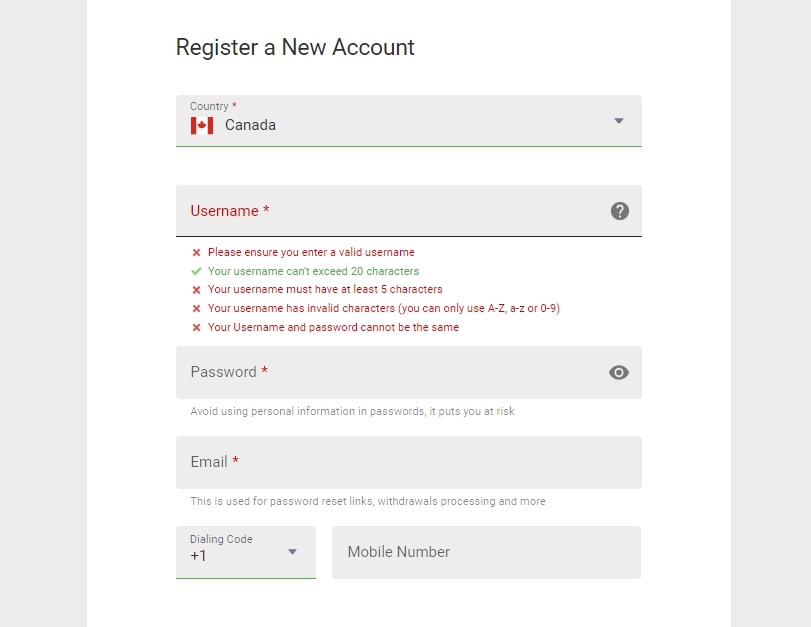Click the green checkmark beside 20 characters rule
Screen dimensions: 811x627
coord(197,271)
